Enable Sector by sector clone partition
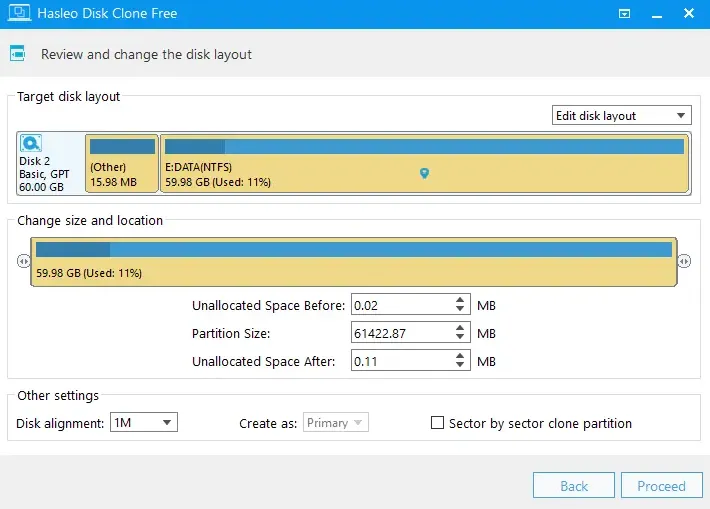Screen dimensions: 710x509 [437, 423]
